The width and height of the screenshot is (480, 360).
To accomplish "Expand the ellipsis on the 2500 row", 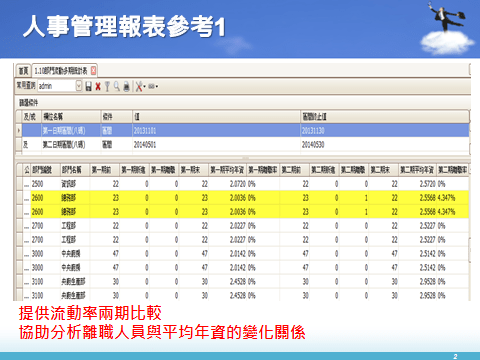I will click(27, 184).
